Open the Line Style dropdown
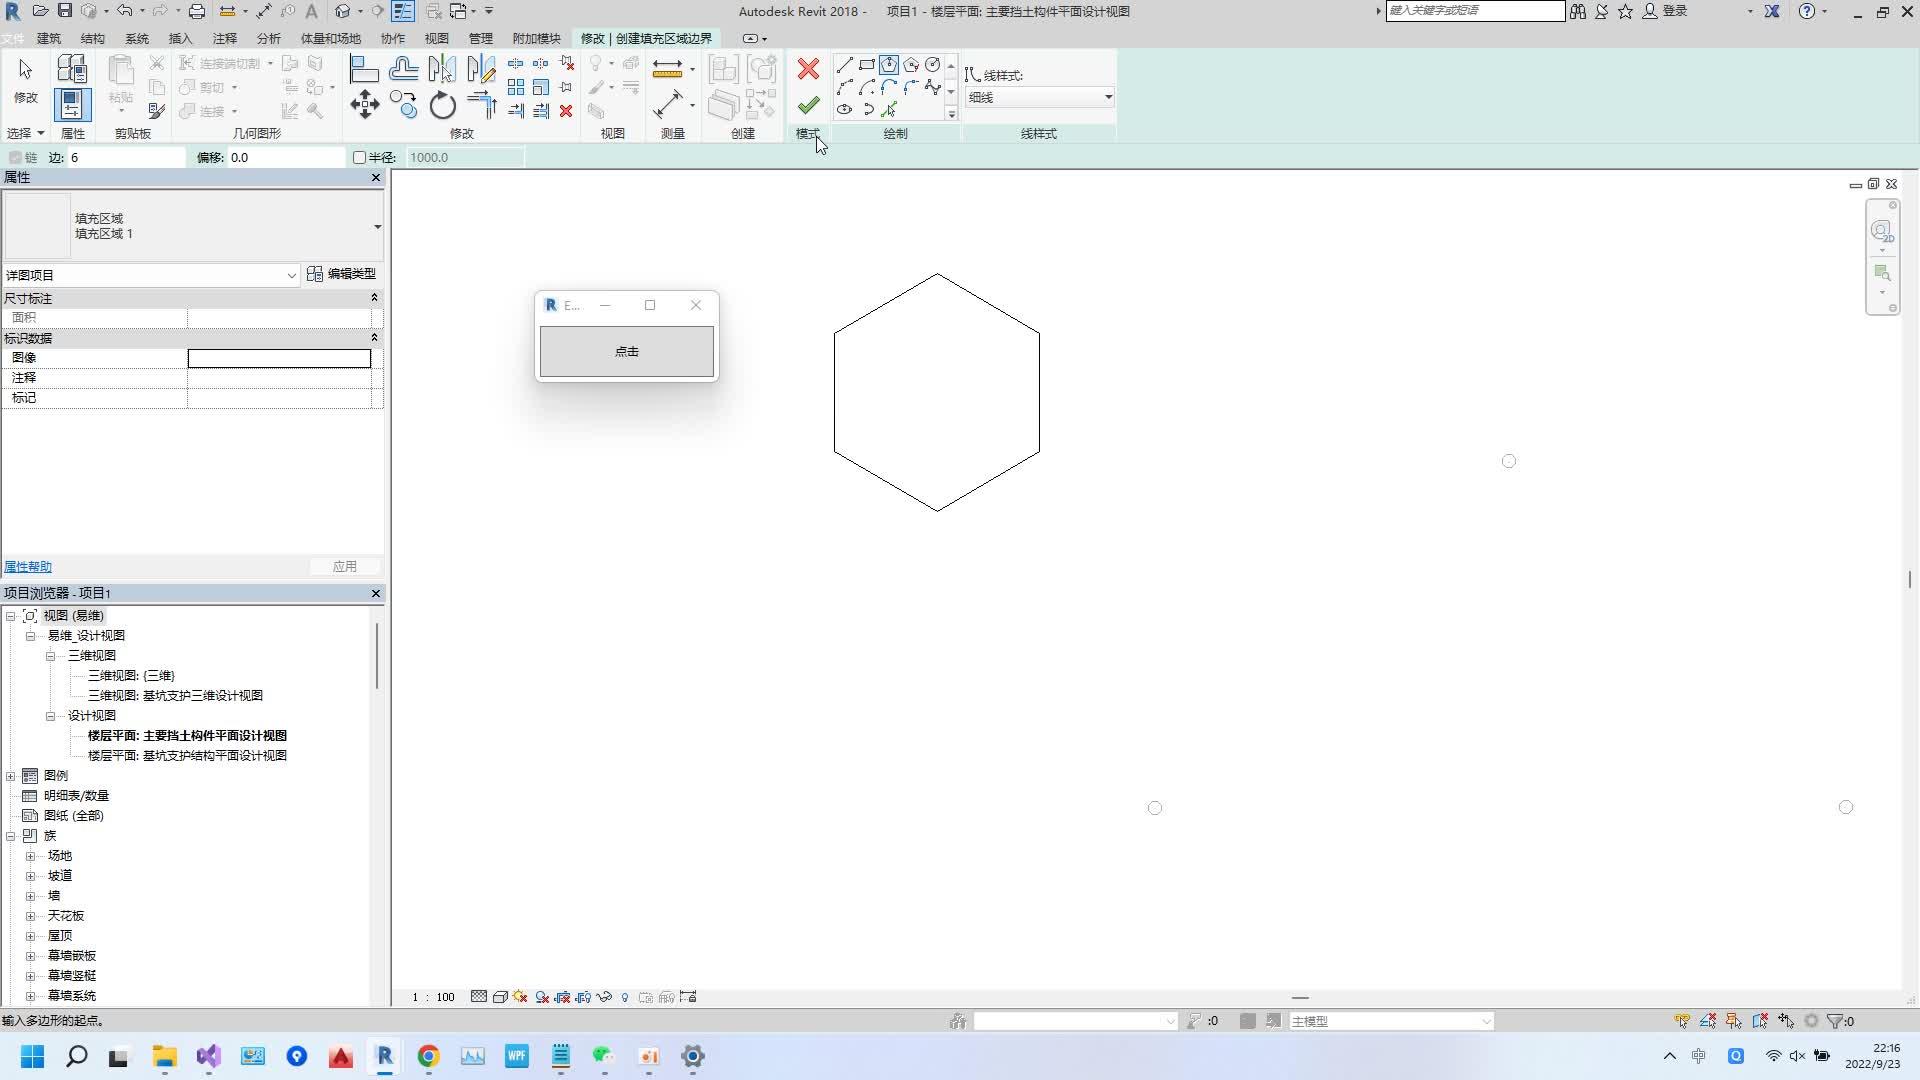This screenshot has height=1080, width=1920. pos(1039,97)
